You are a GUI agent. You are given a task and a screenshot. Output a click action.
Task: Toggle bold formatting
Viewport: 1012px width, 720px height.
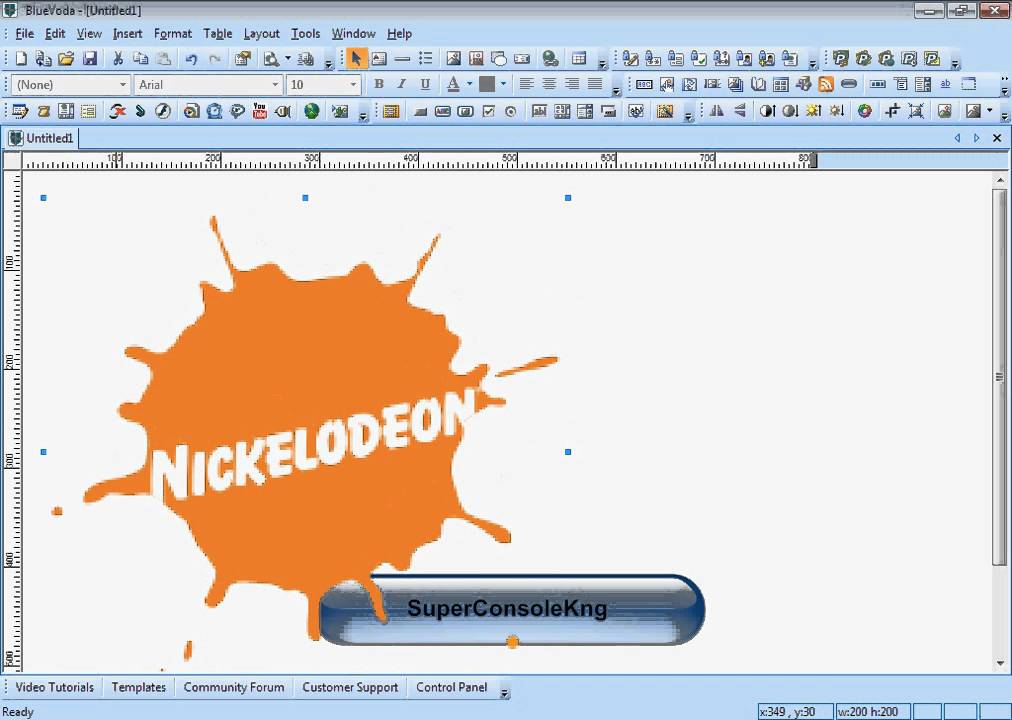pyautogui.click(x=379, y=85)
